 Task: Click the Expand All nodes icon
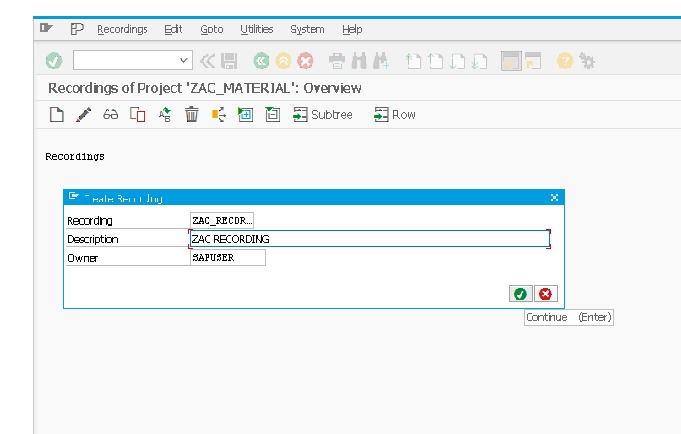coord(245,115)
